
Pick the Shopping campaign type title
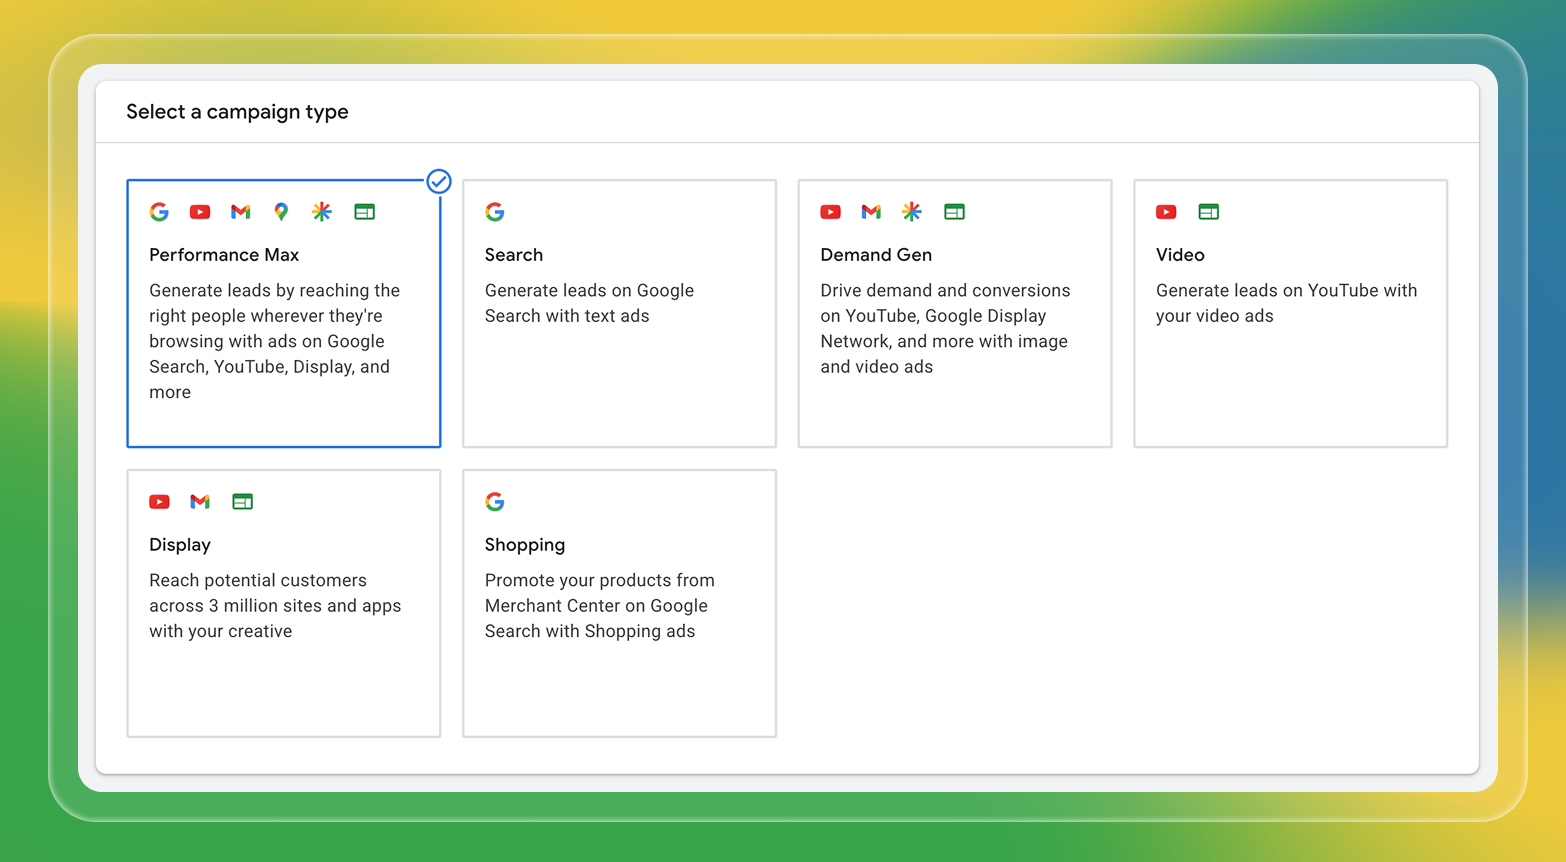click(x=525, y=545)
